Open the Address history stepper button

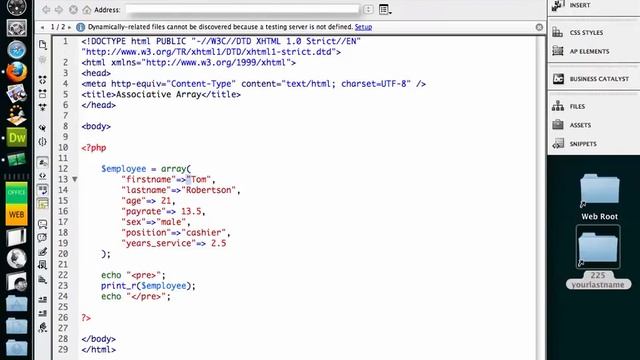[x=368, y=9]
